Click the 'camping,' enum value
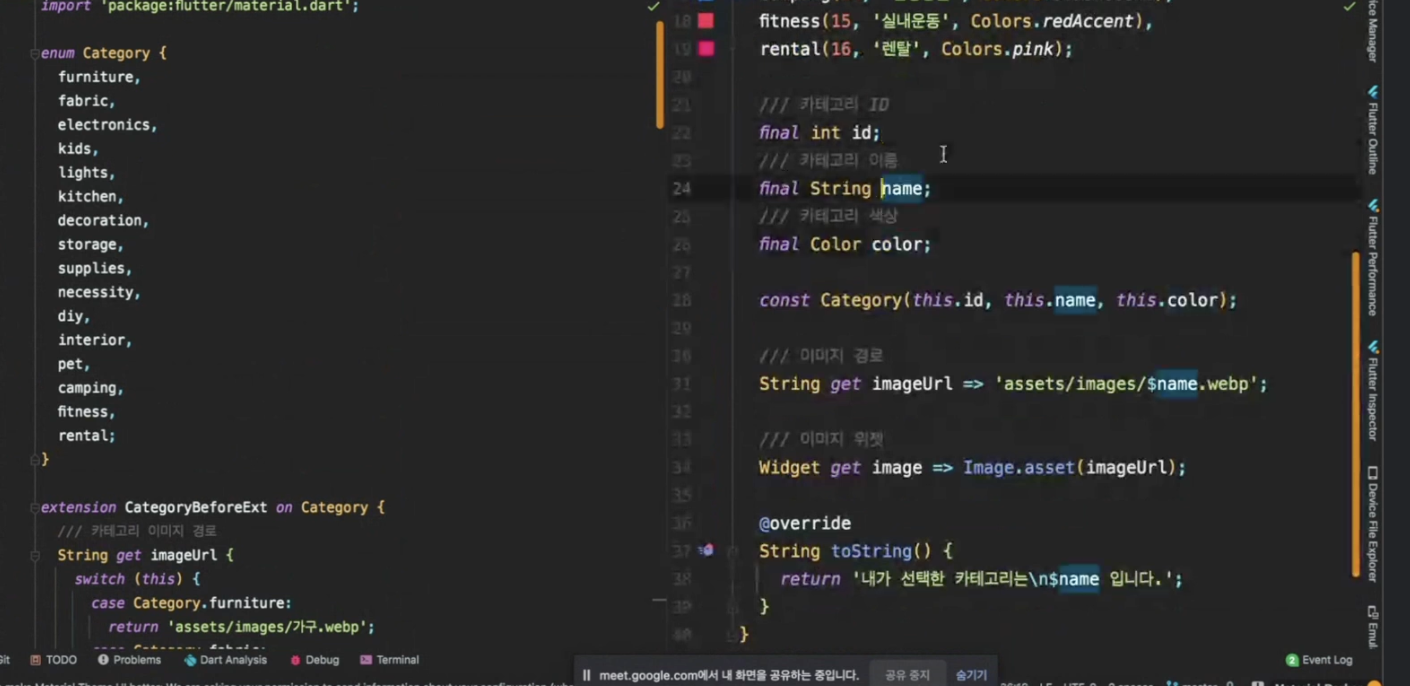This screenshot has width=1410, height=686. tap(90, 388)
